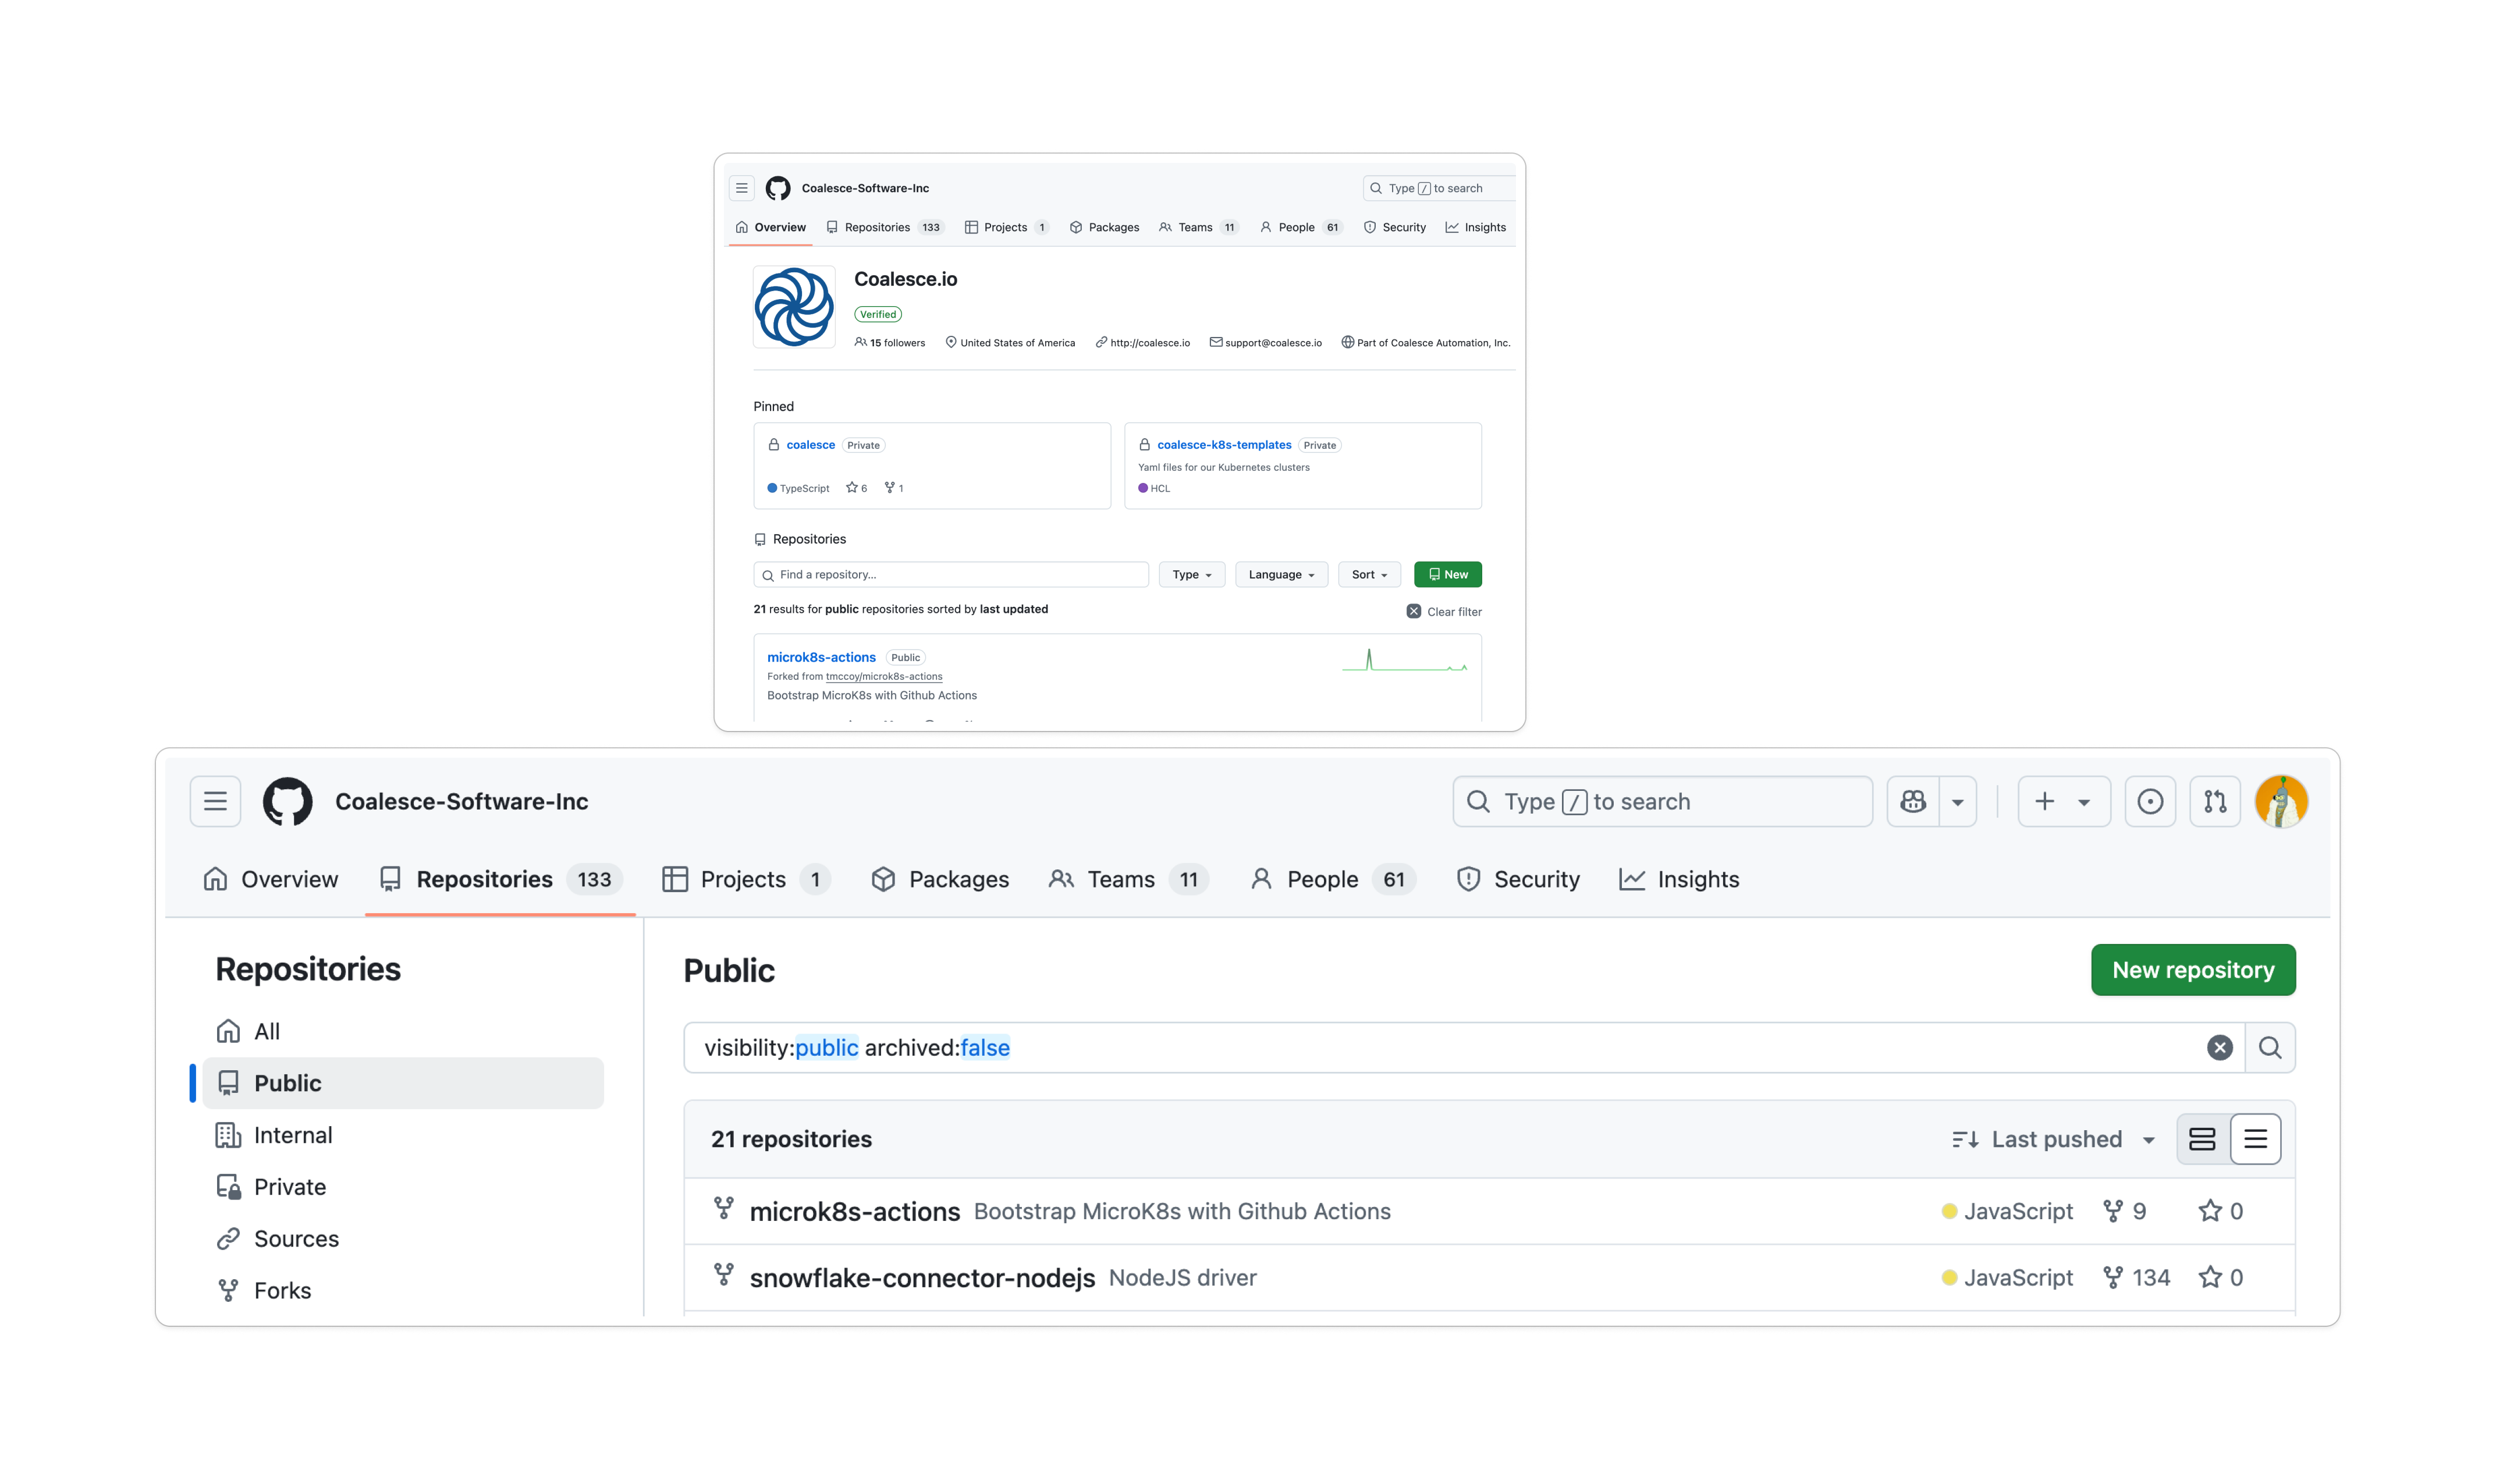Select the Forks filter in the sidebar

tap(283, 1290)
